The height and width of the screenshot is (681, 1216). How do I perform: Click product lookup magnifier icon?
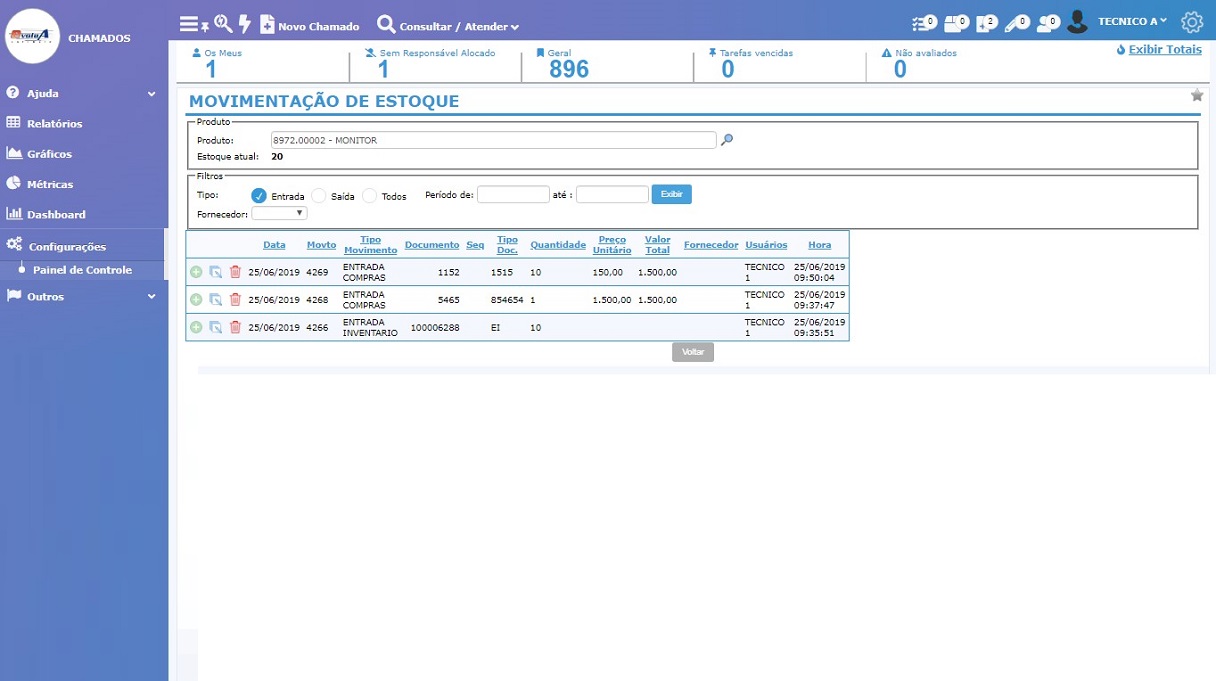pyautogui.click(x=727, y=140)
